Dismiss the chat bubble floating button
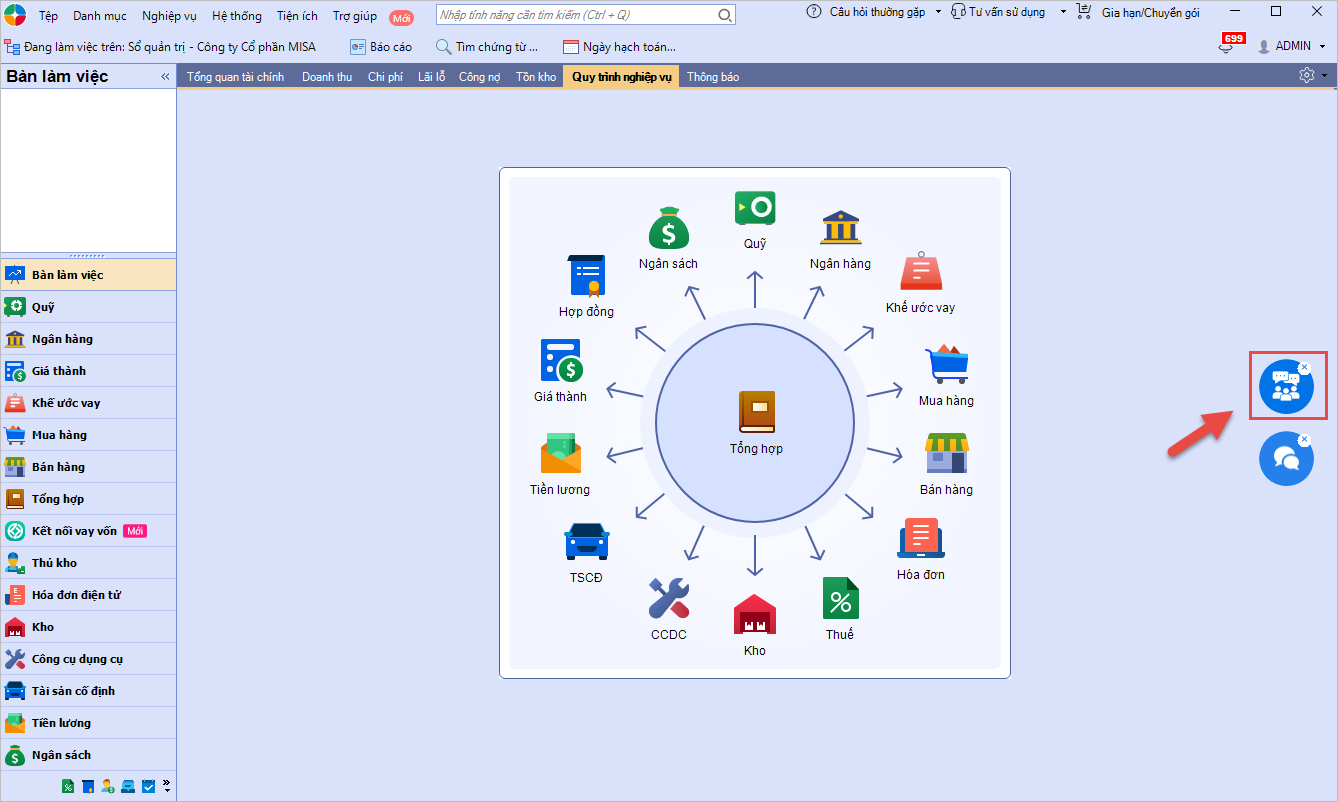This screenshot has height=802, width=1338. (1304, 440)
